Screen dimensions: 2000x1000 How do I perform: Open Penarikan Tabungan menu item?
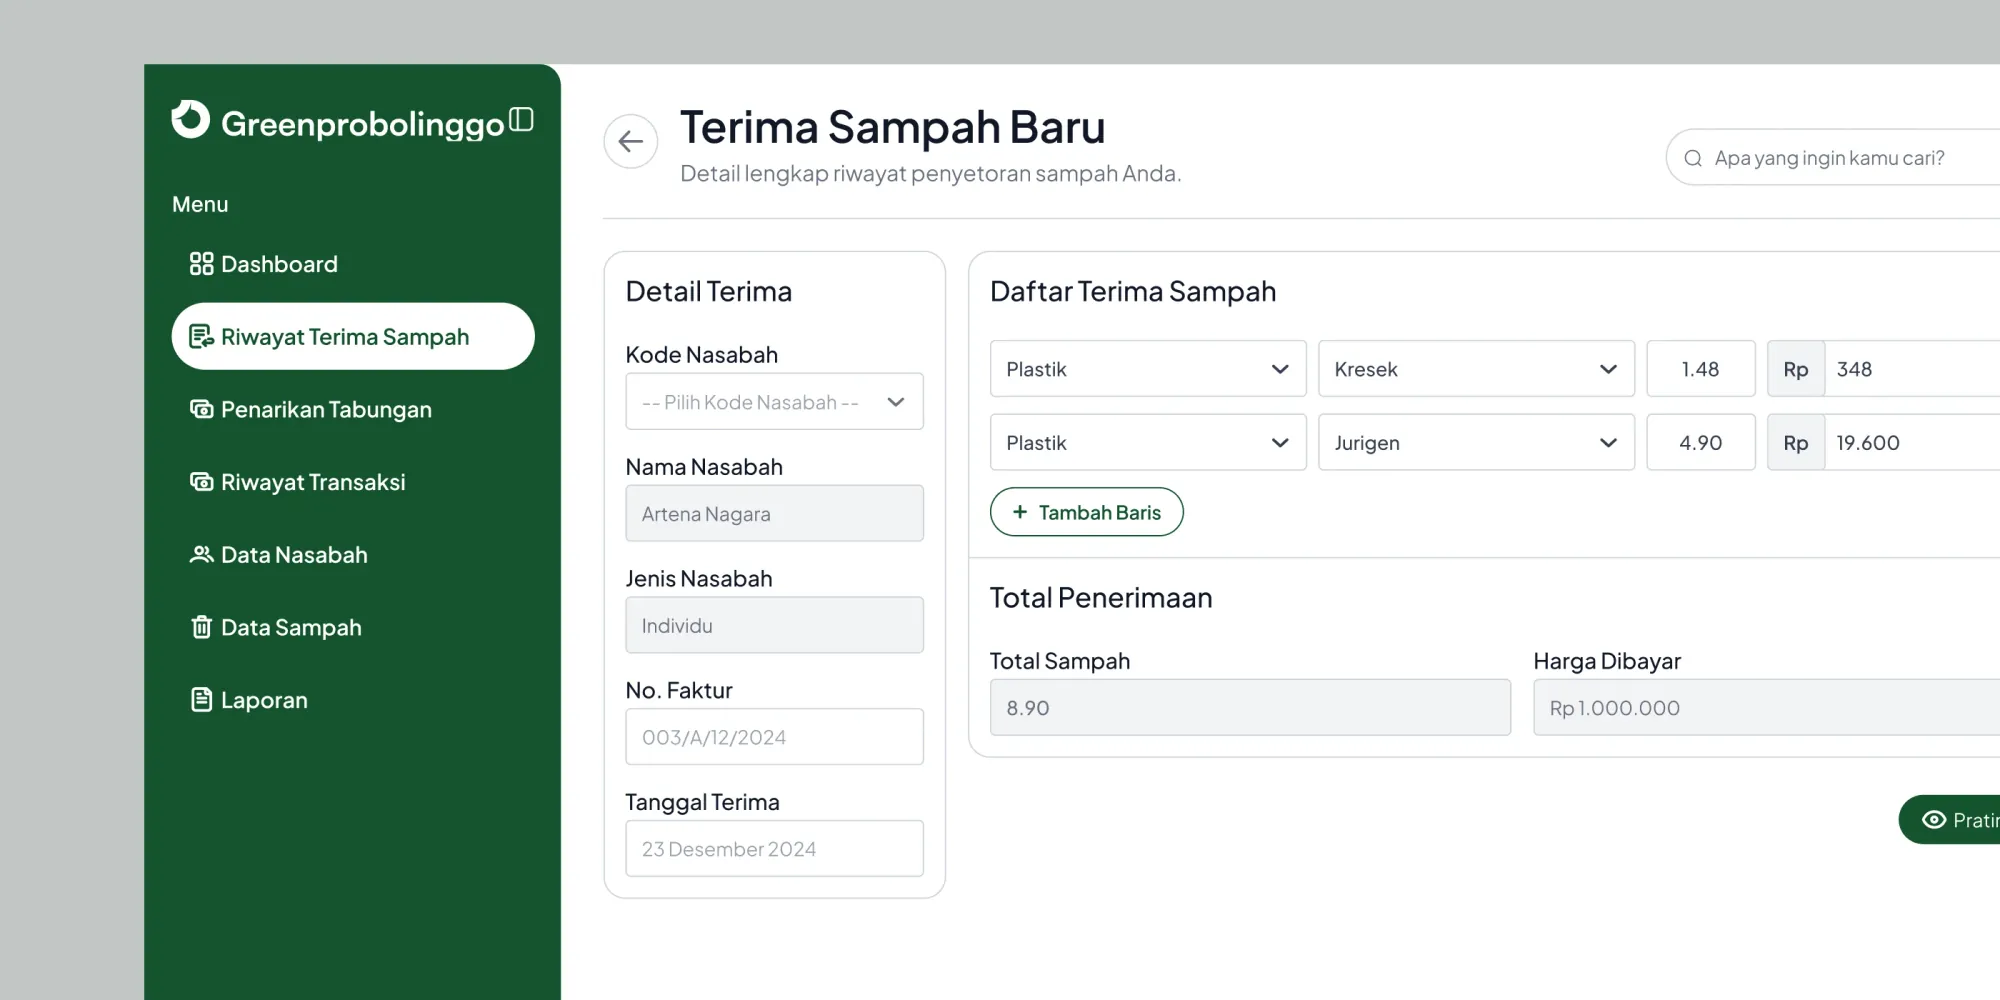tap(353, 409)
